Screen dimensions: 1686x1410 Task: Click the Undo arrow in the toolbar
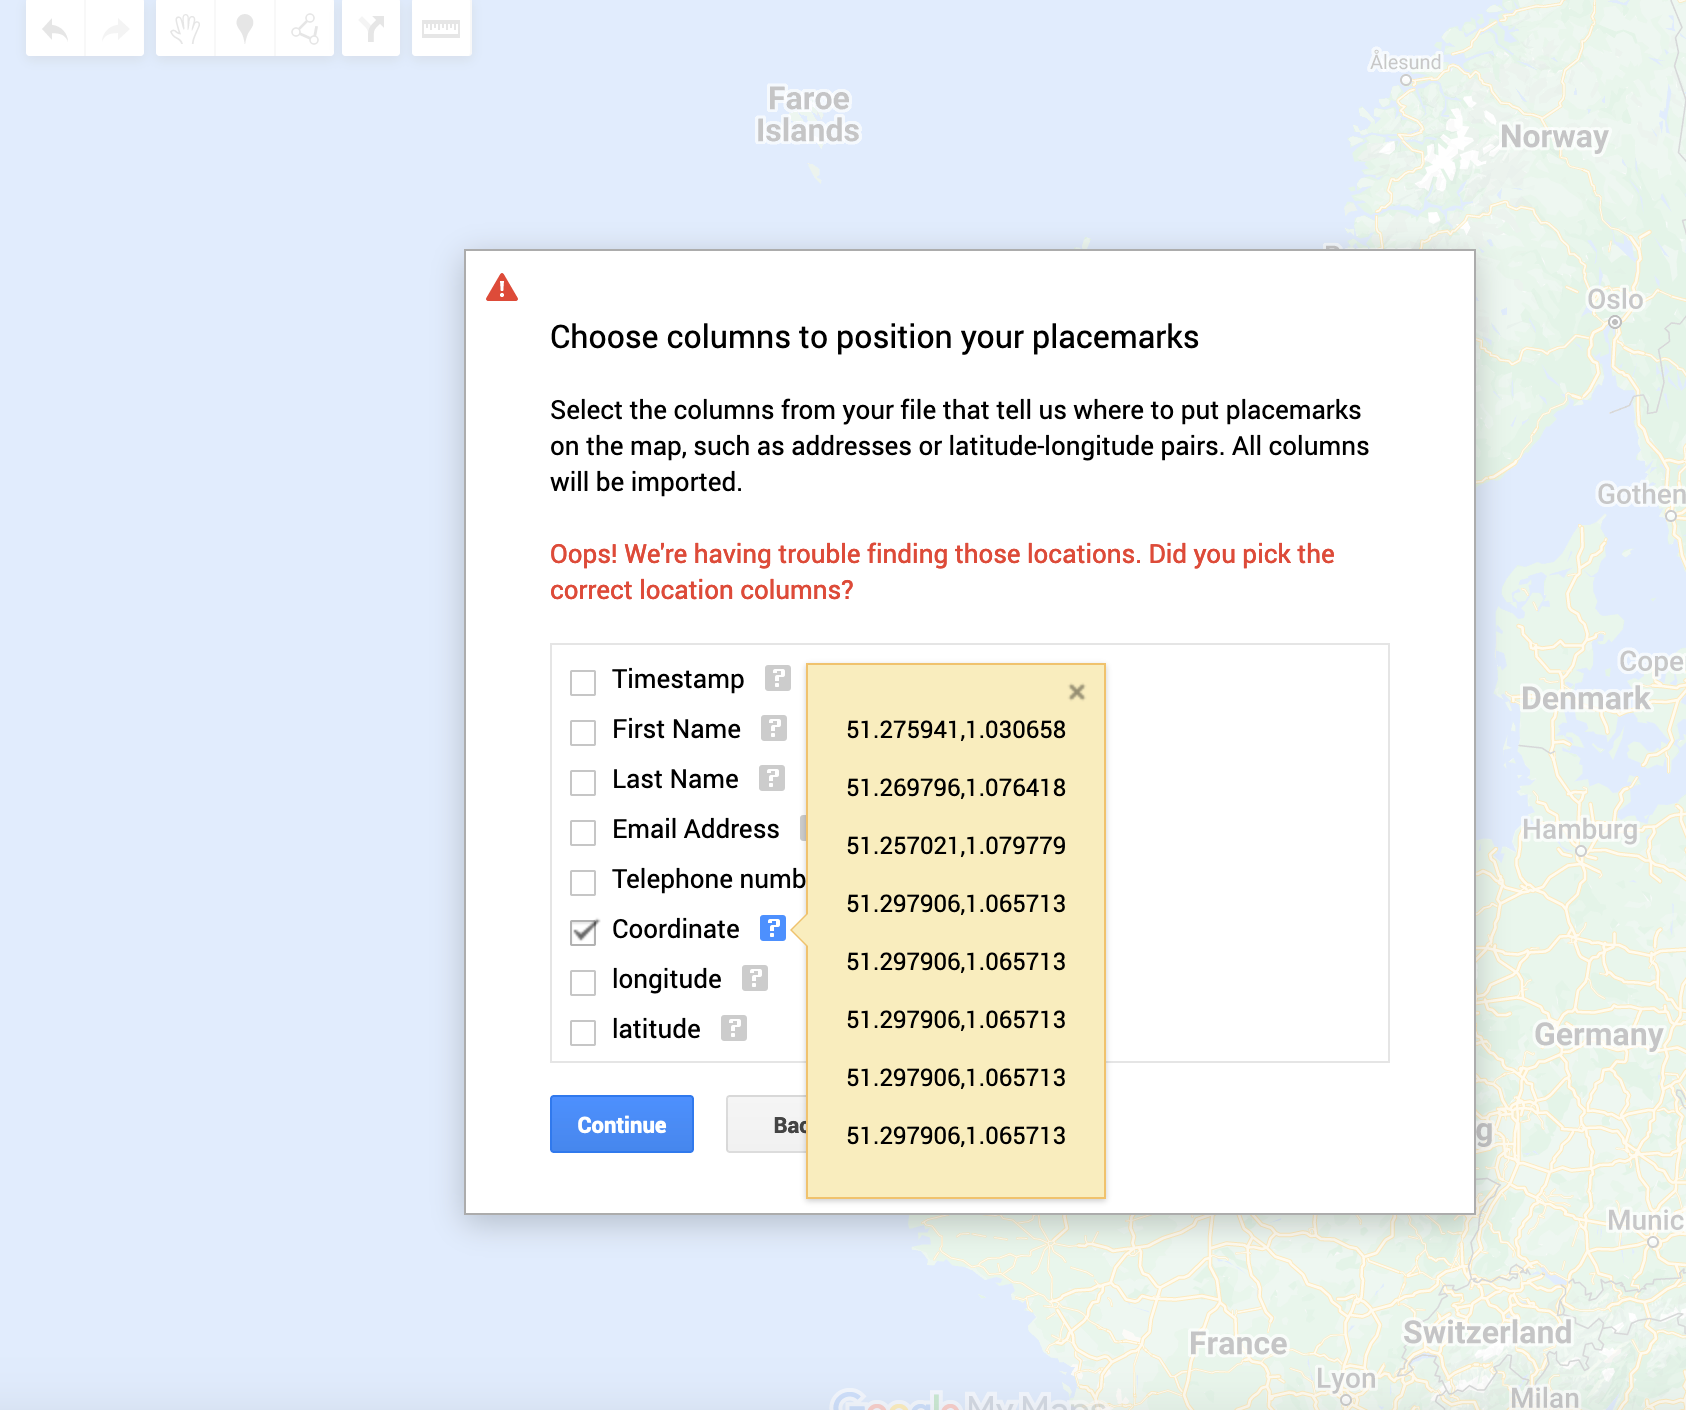coord(55,29)
